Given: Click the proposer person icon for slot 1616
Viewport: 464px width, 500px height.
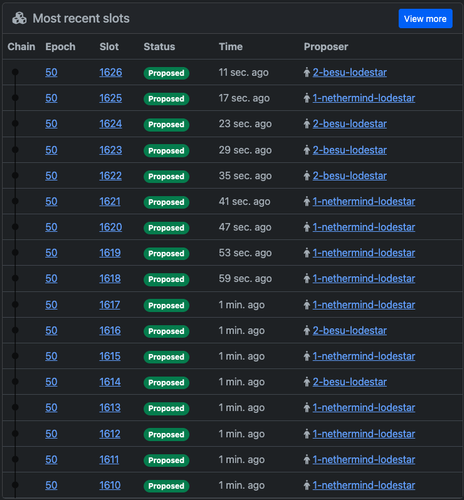Looking at the screenshot, I should [x=307, y=331].
